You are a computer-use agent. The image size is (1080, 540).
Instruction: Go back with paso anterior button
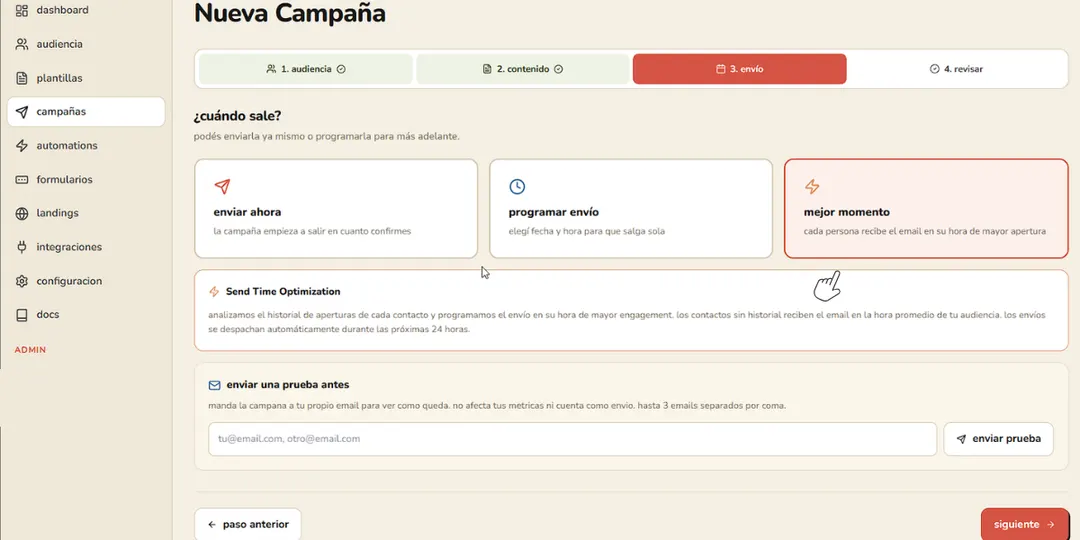click(x=248, y=524)
